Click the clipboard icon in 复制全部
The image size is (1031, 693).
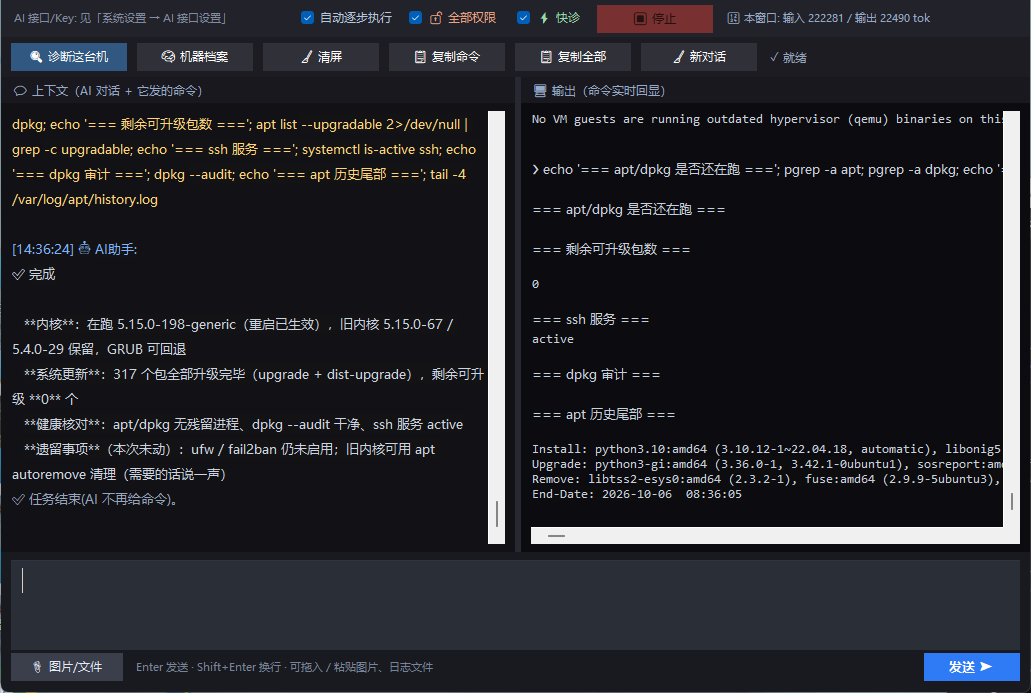point(546,57)
